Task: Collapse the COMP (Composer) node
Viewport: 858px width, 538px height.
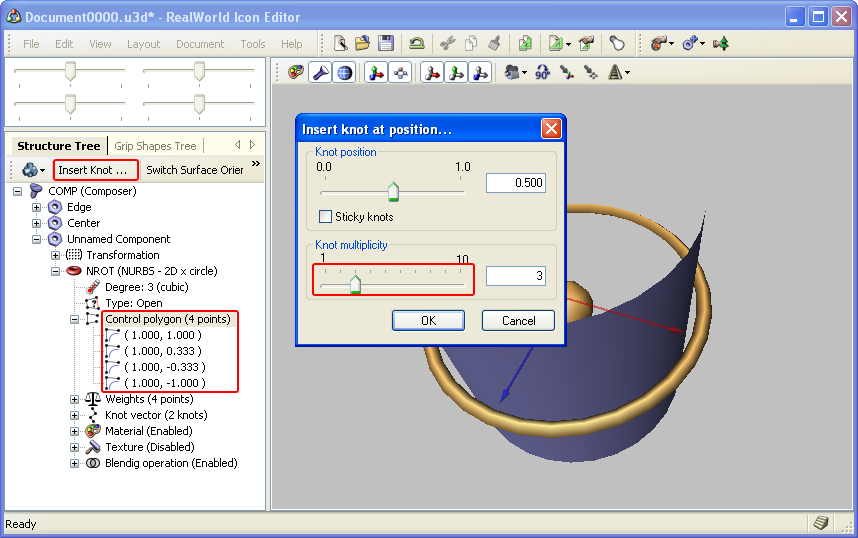Action: [18, 192]
